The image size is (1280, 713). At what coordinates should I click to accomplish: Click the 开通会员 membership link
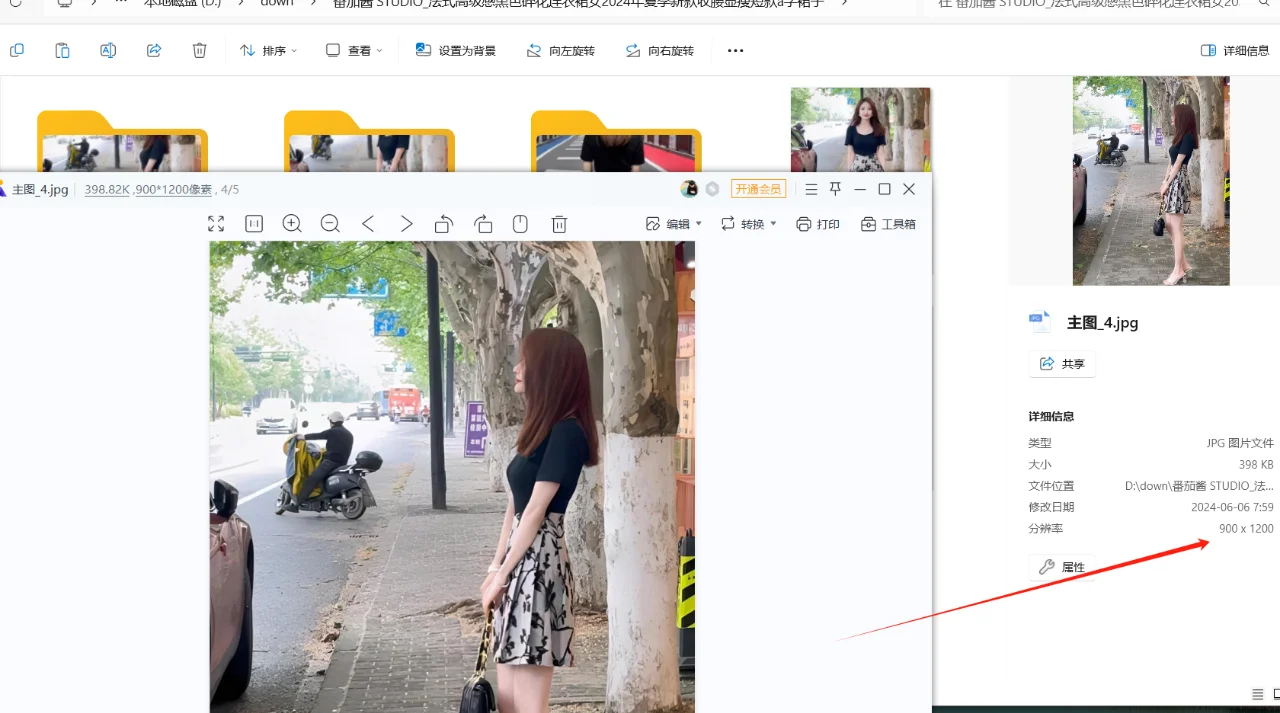758,188
